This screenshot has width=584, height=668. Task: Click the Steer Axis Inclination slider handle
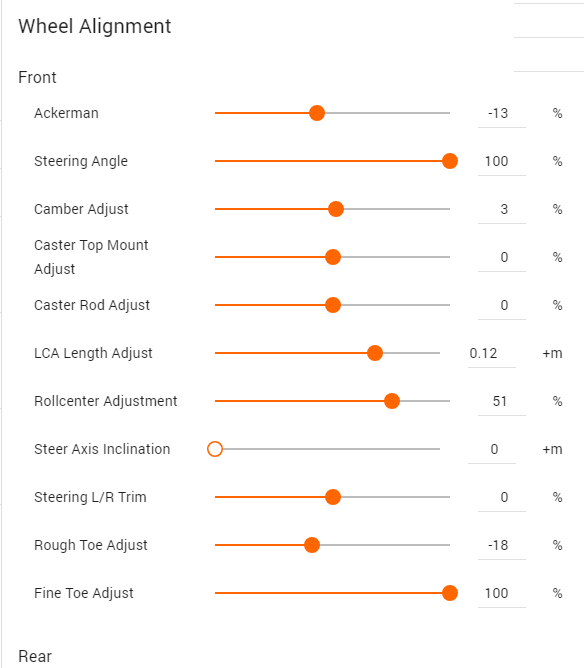pyautogui.click(x=215, y=449)
